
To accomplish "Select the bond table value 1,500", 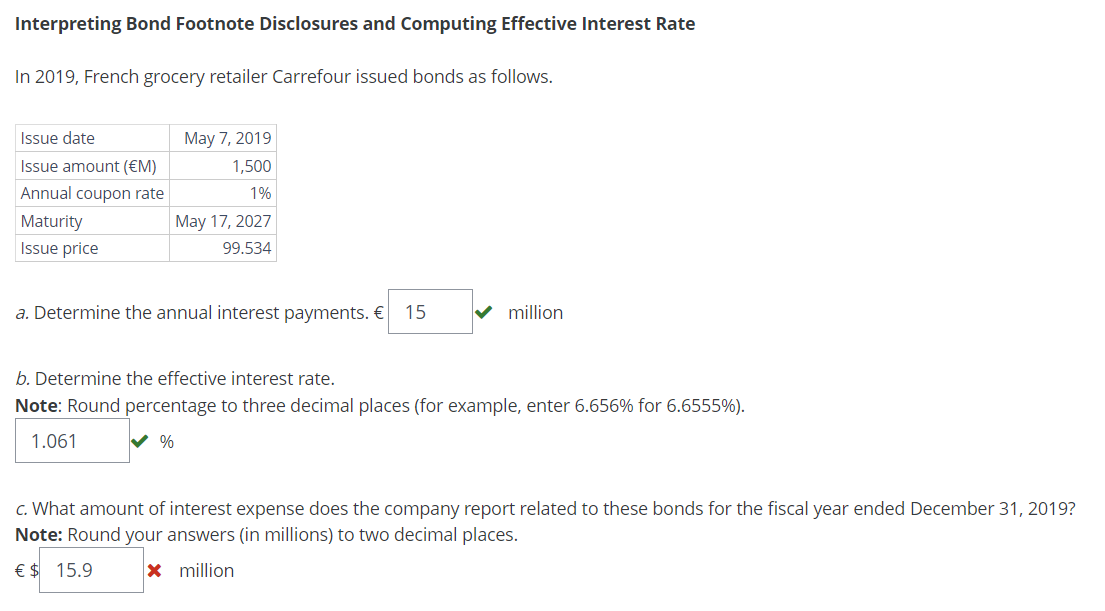I will [252, 165].
